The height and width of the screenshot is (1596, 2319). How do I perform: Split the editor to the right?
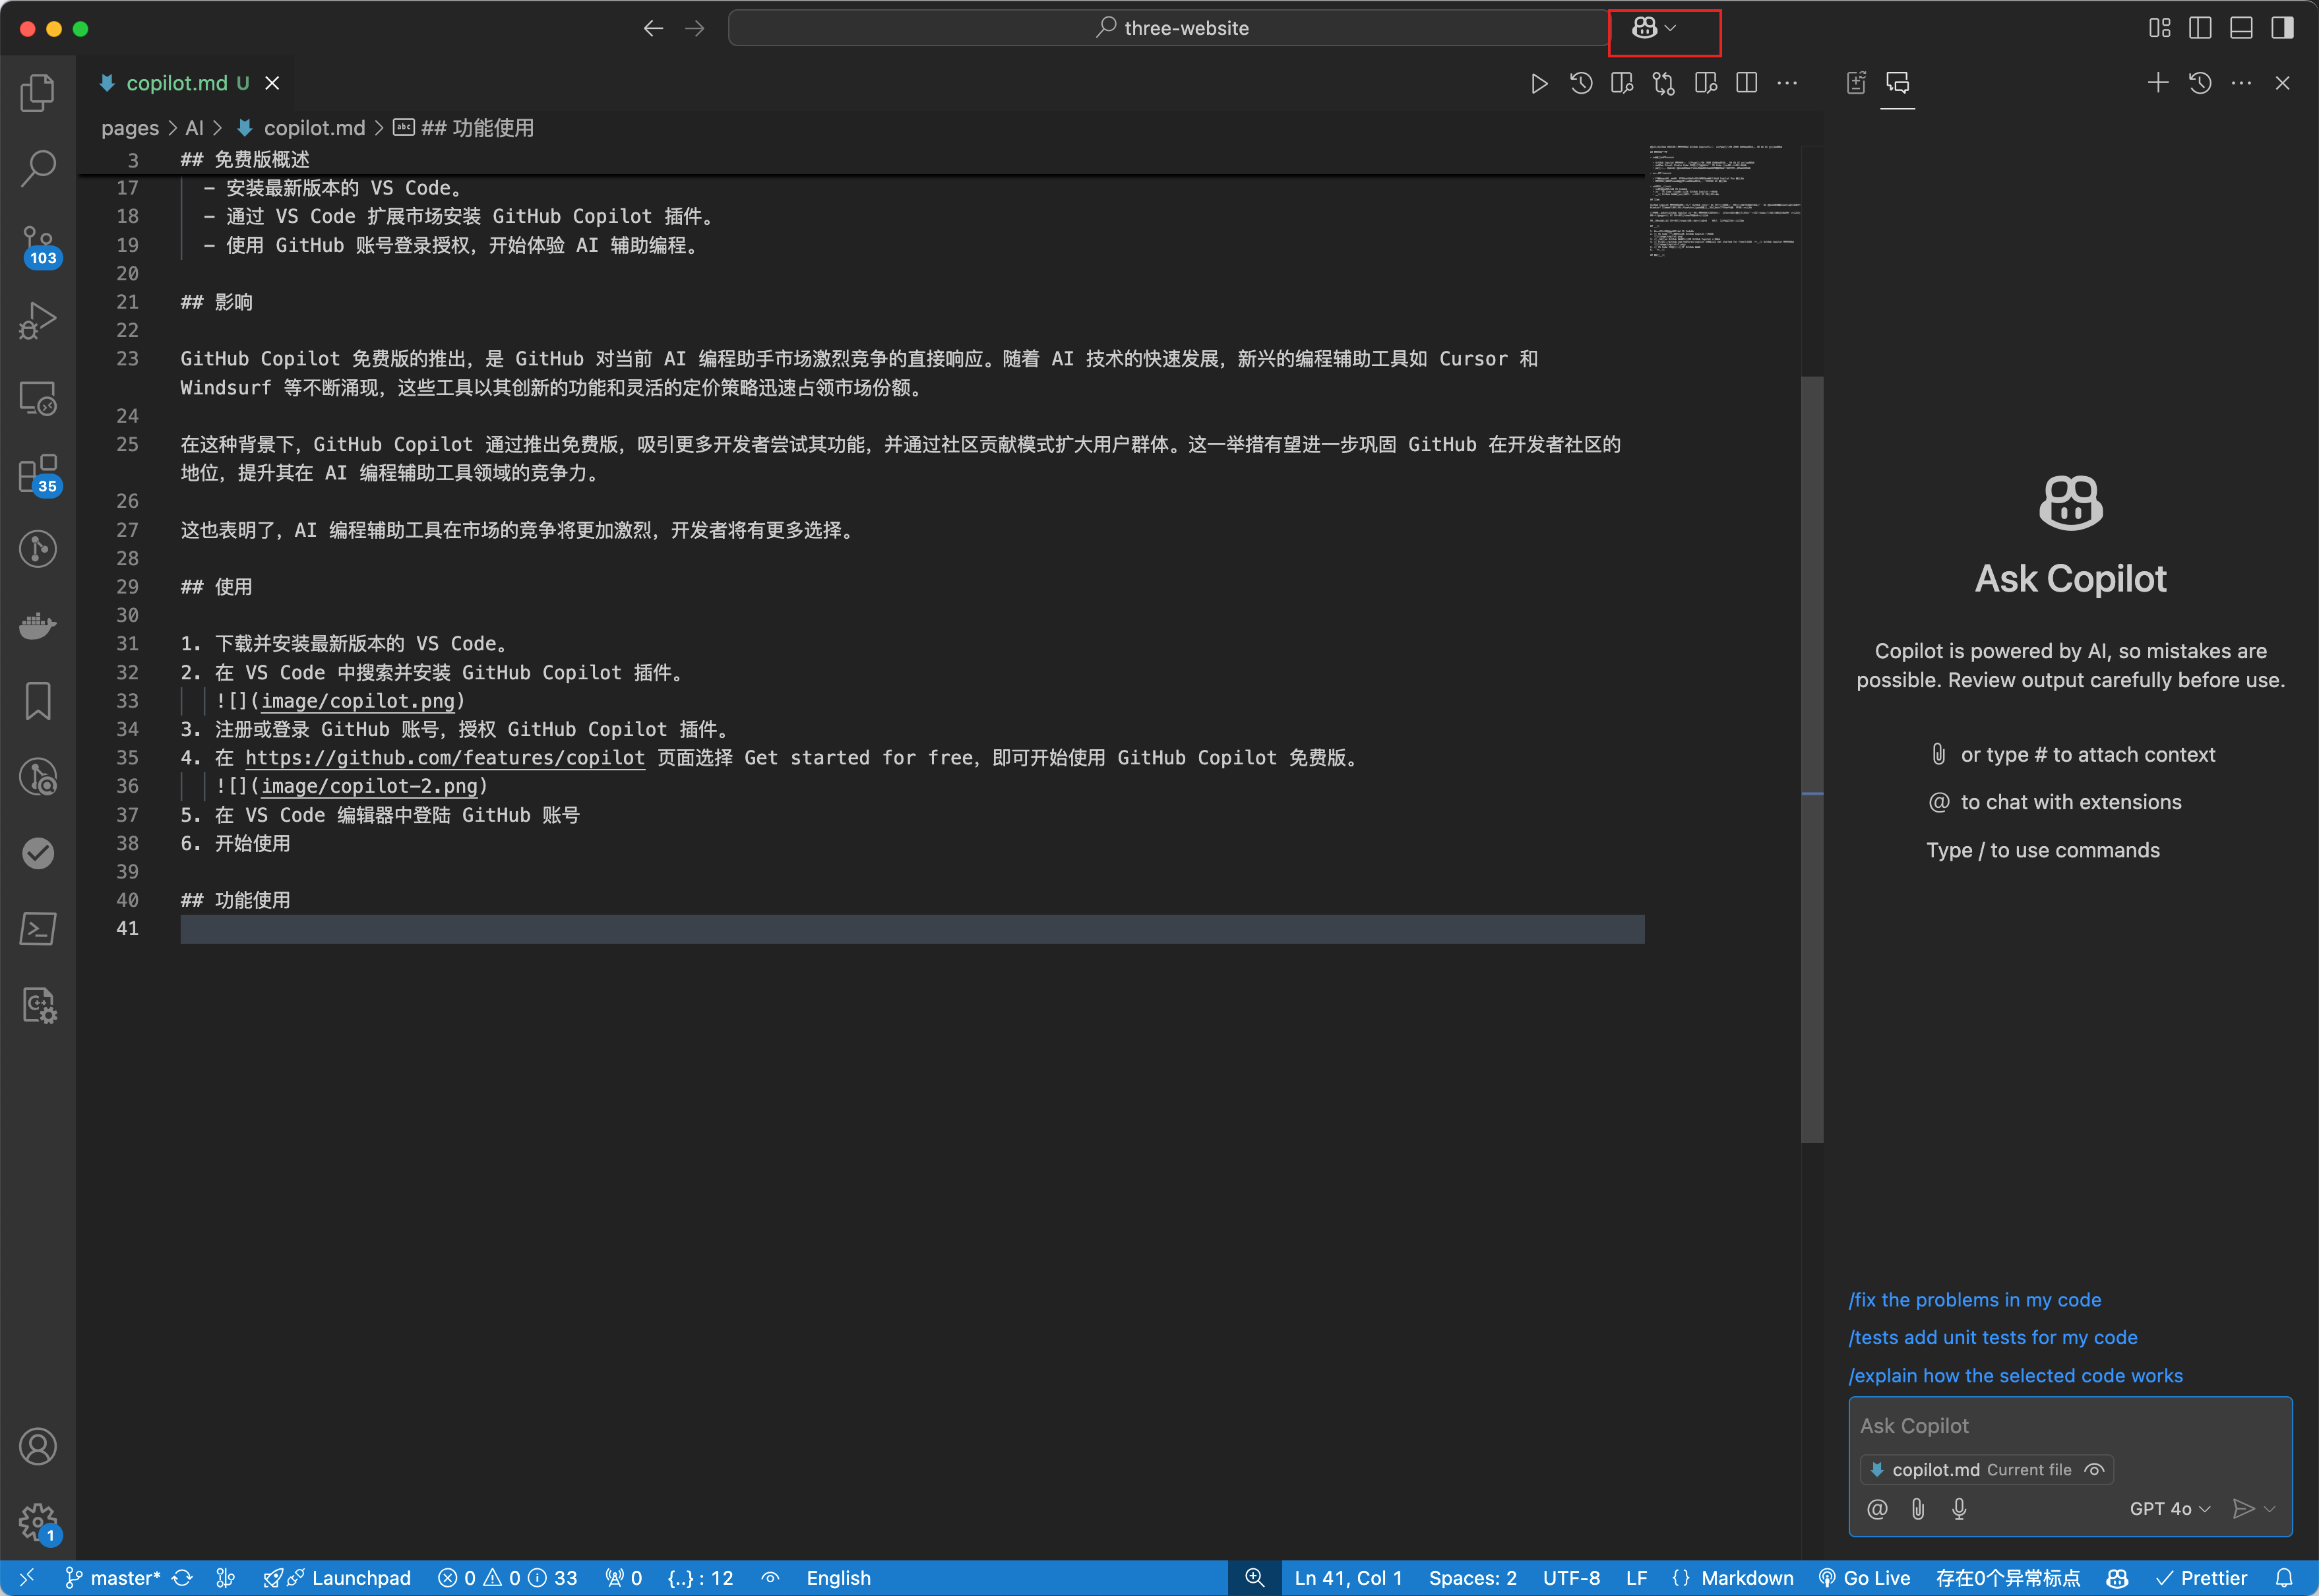(1747, 83)
